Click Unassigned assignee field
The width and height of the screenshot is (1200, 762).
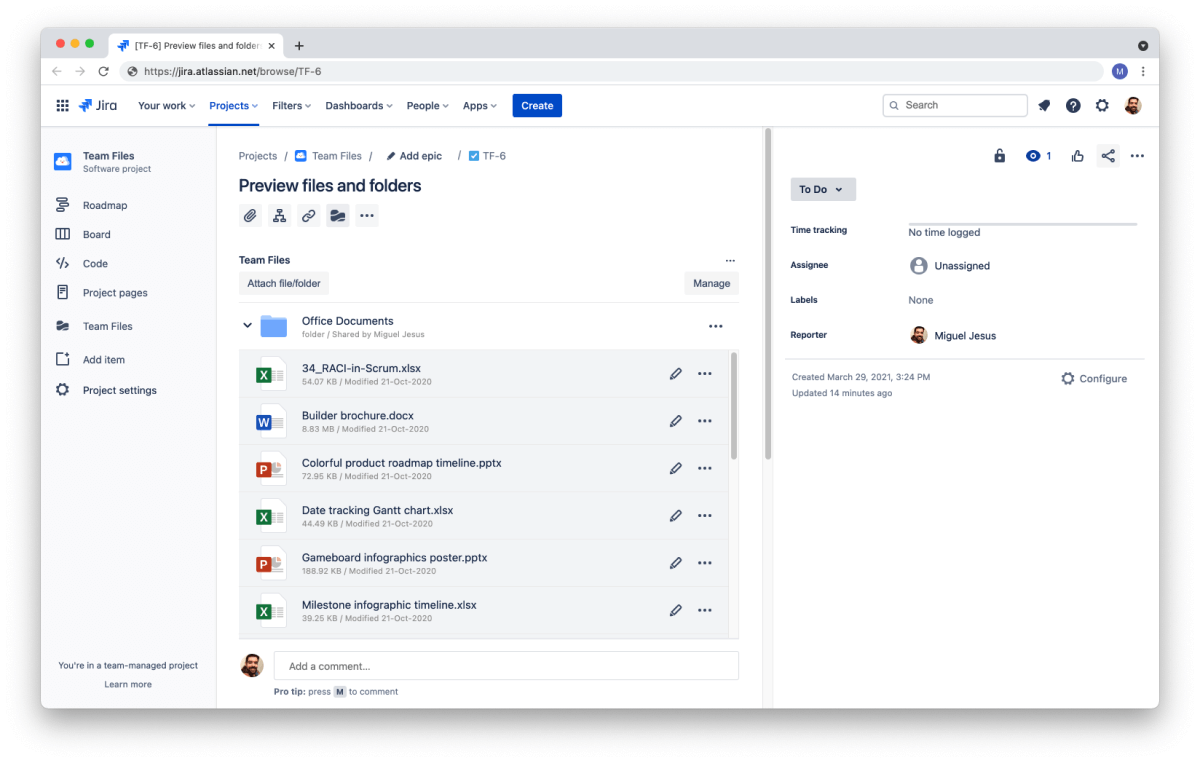click(x=950, y=266)
